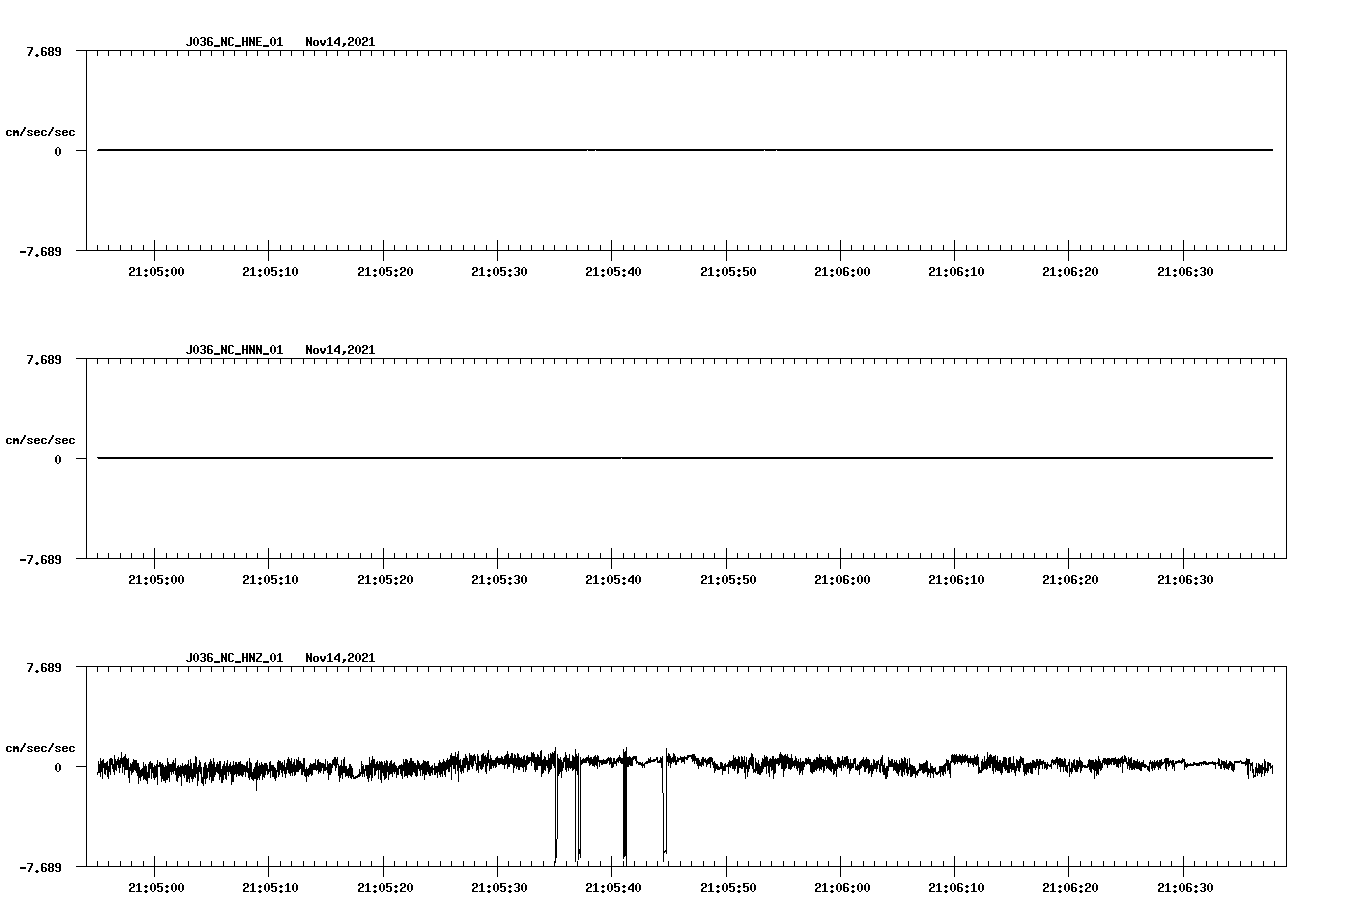Select the 21:05:10 time label under HNN plot
Image resolution: width=1358 pixels, height=924 pixels.
click(x=270, y=580)
